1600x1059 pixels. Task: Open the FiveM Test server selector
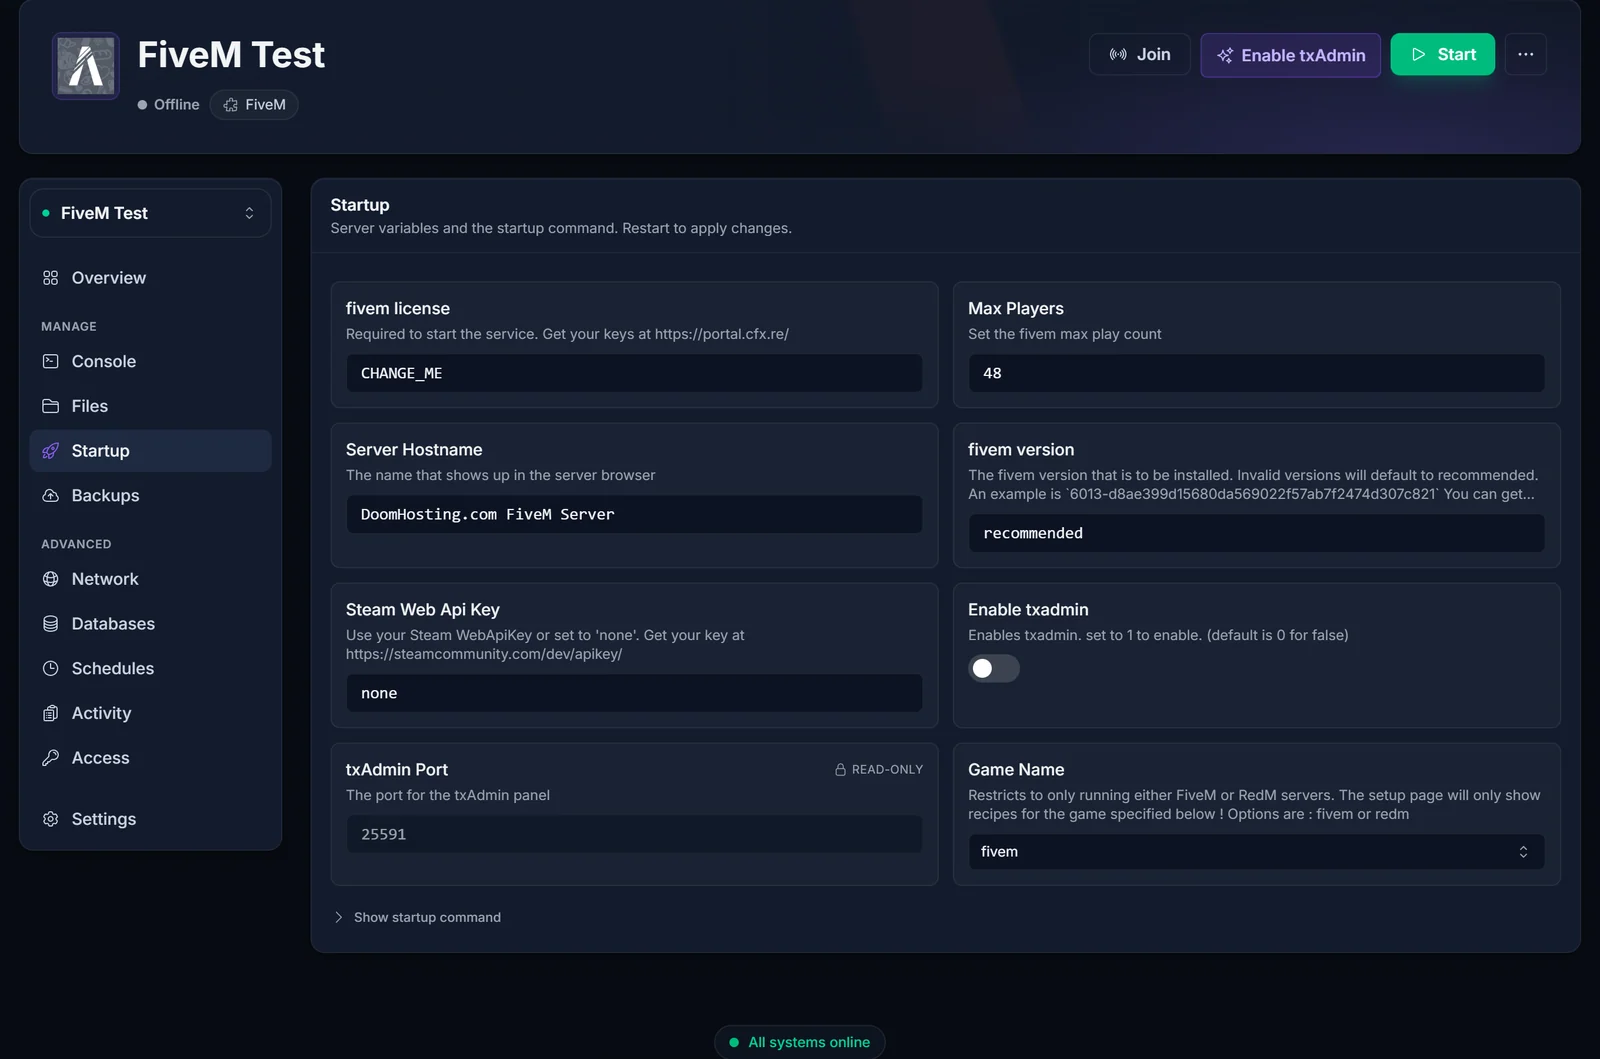coord(150,213)
